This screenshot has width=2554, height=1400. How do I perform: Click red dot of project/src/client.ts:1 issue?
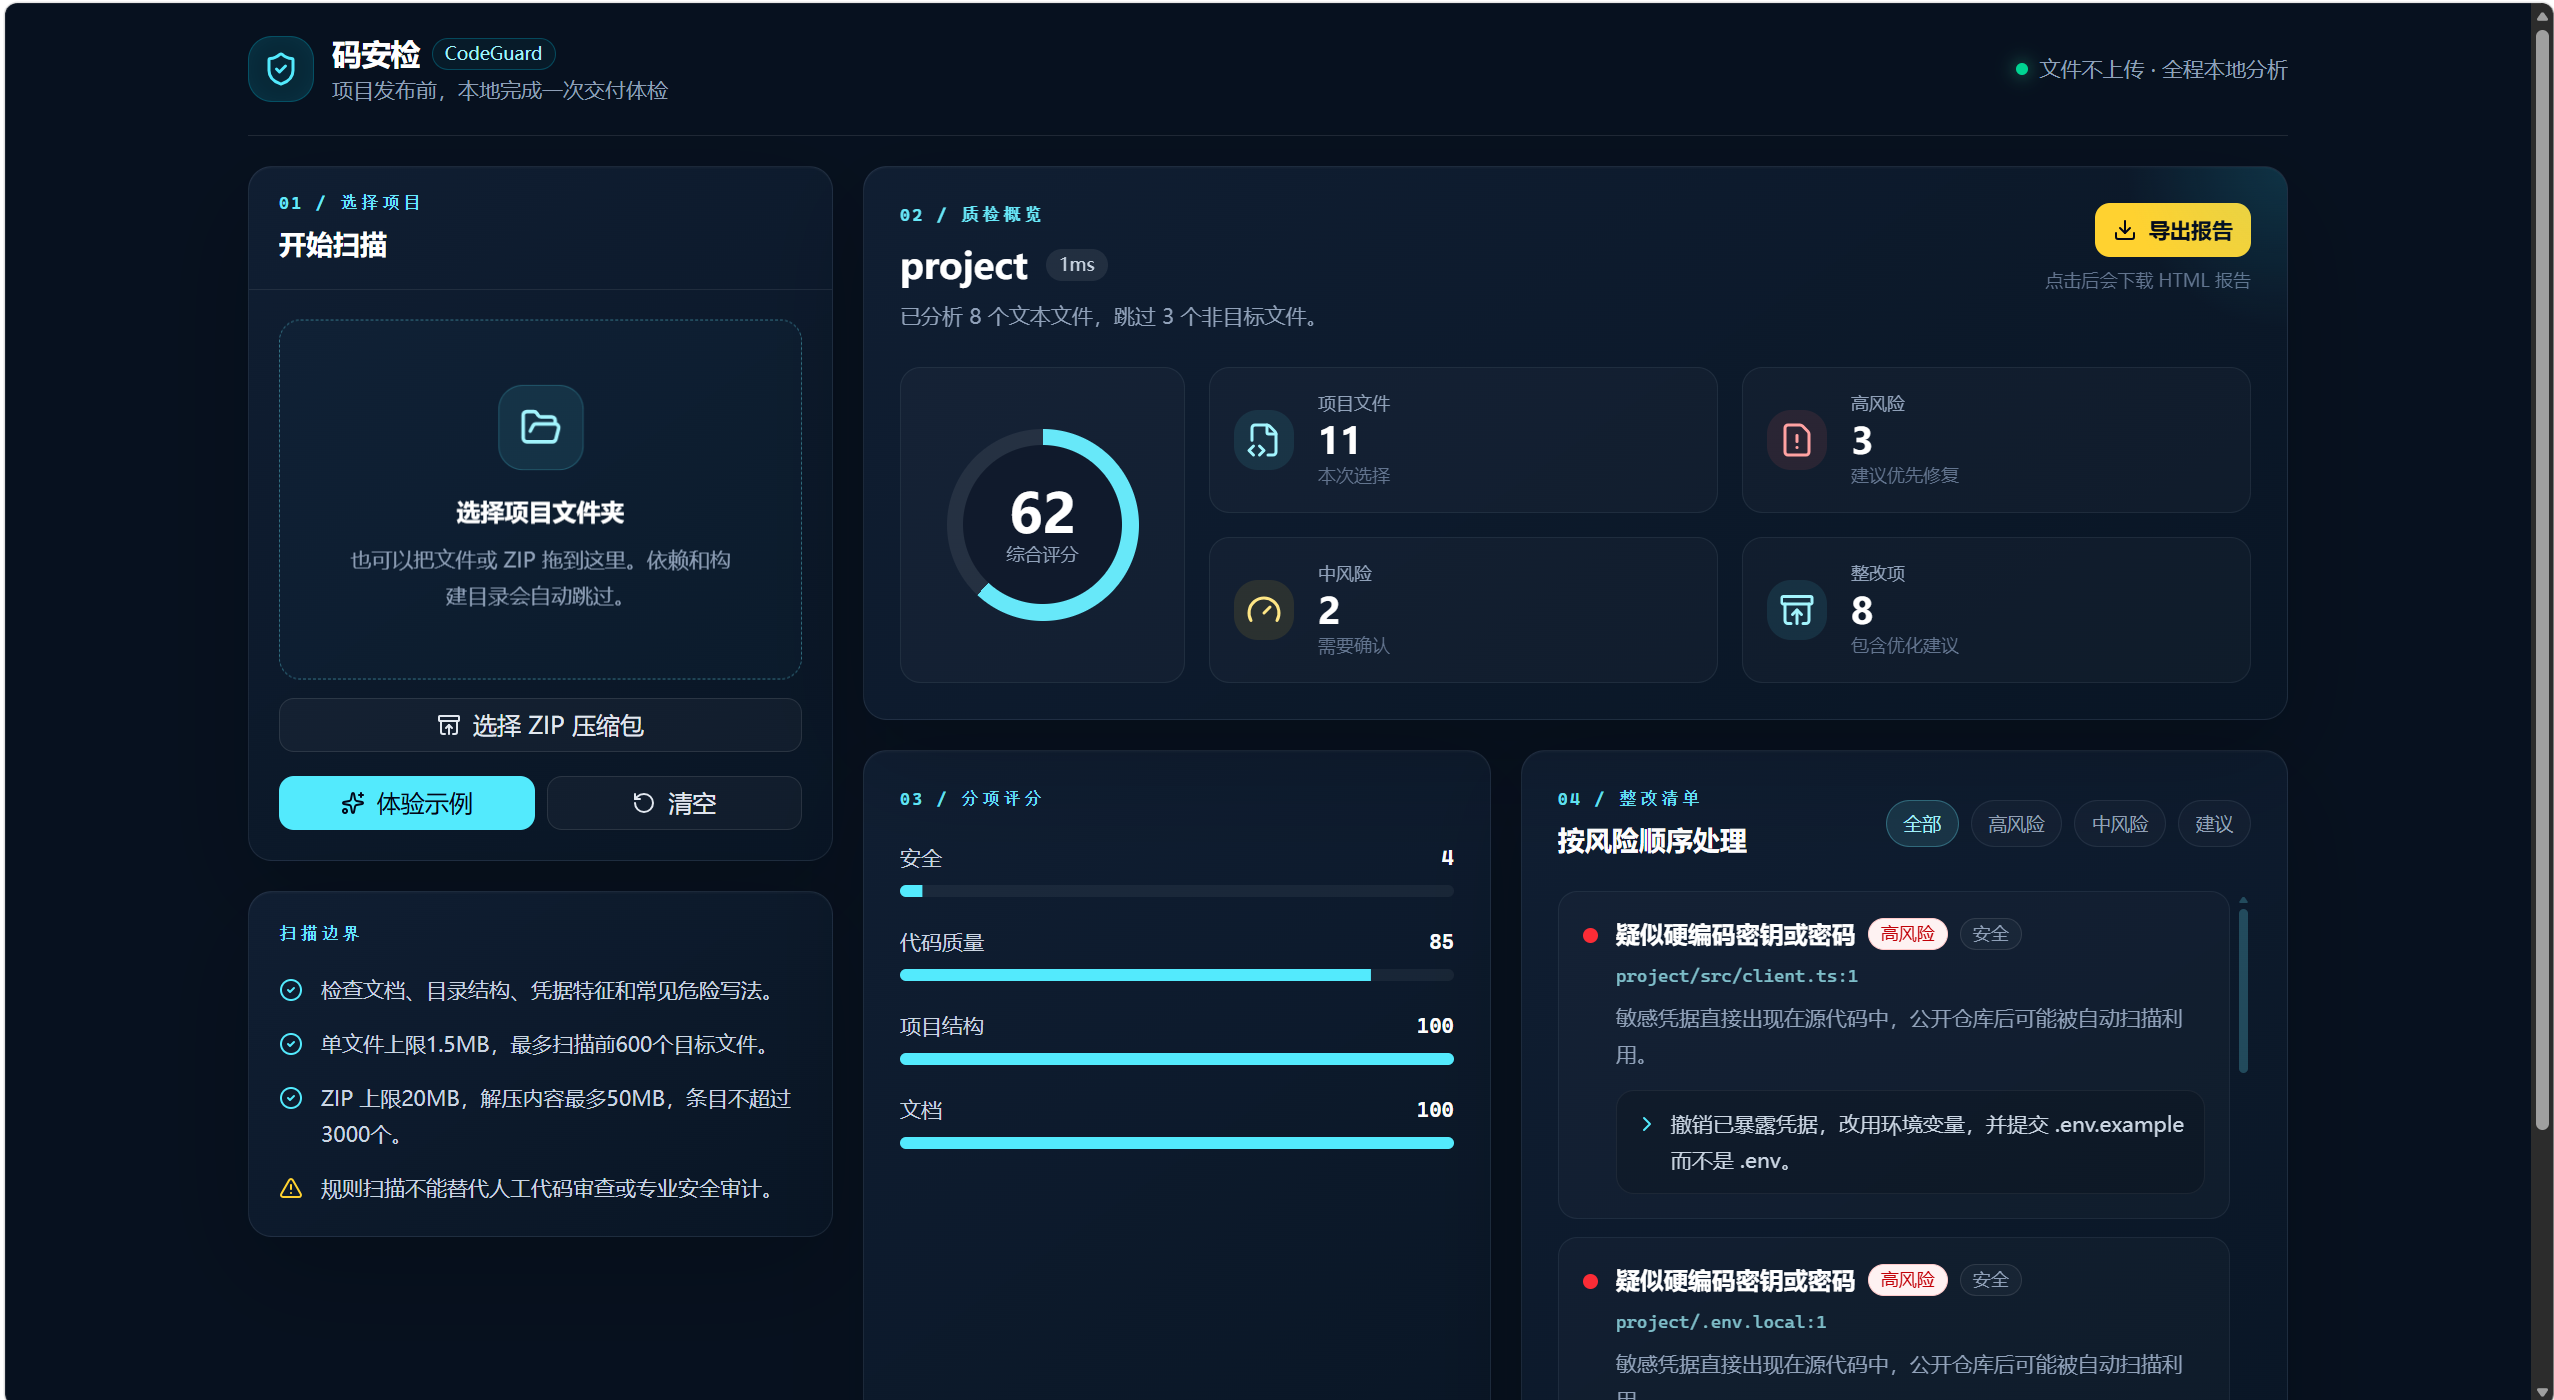[1590, 935]
